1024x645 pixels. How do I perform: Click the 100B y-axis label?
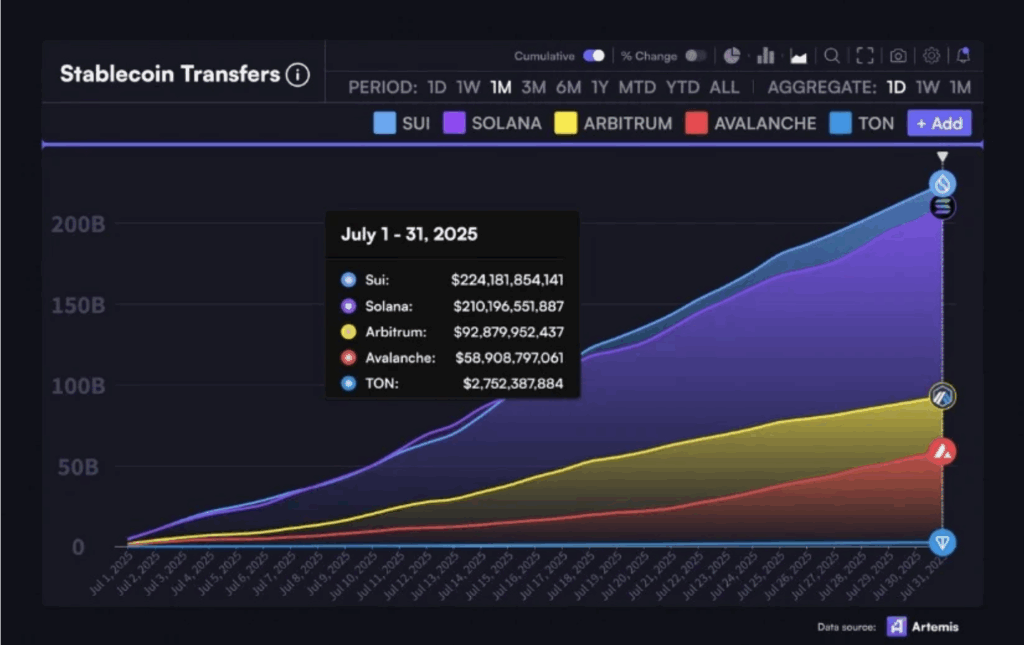78,386
